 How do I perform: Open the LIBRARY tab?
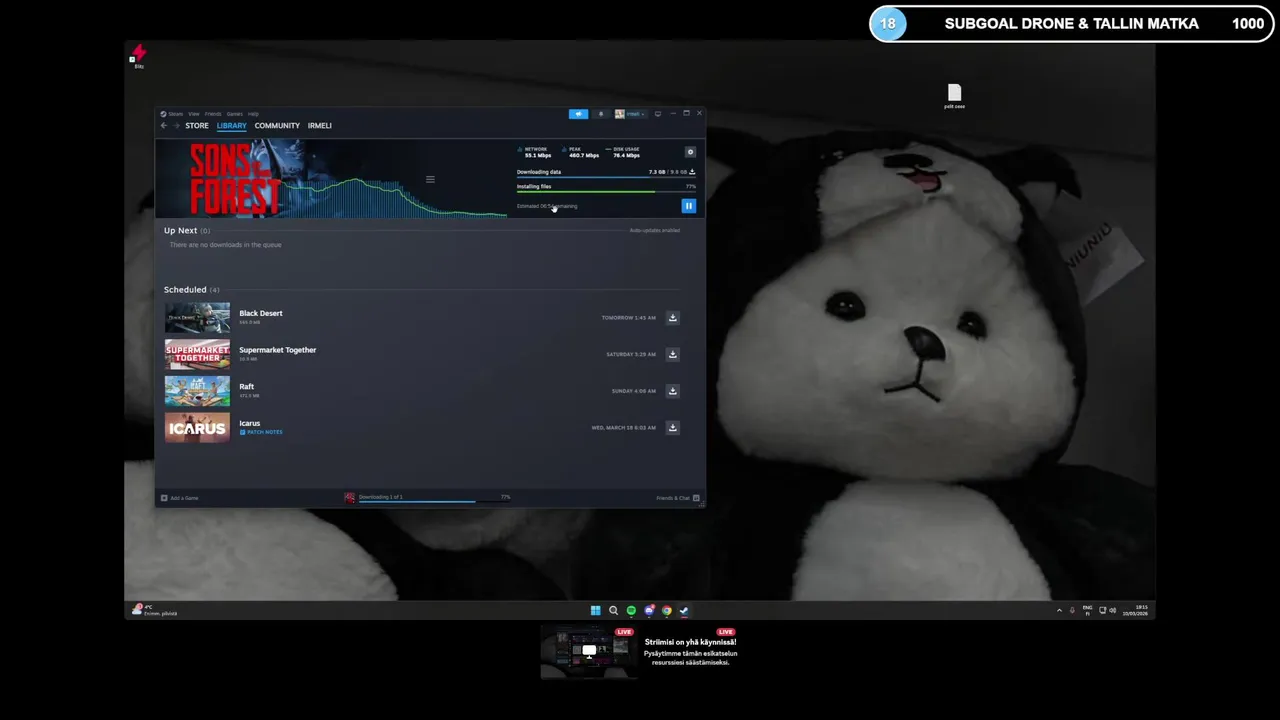[x=231, y=126]
